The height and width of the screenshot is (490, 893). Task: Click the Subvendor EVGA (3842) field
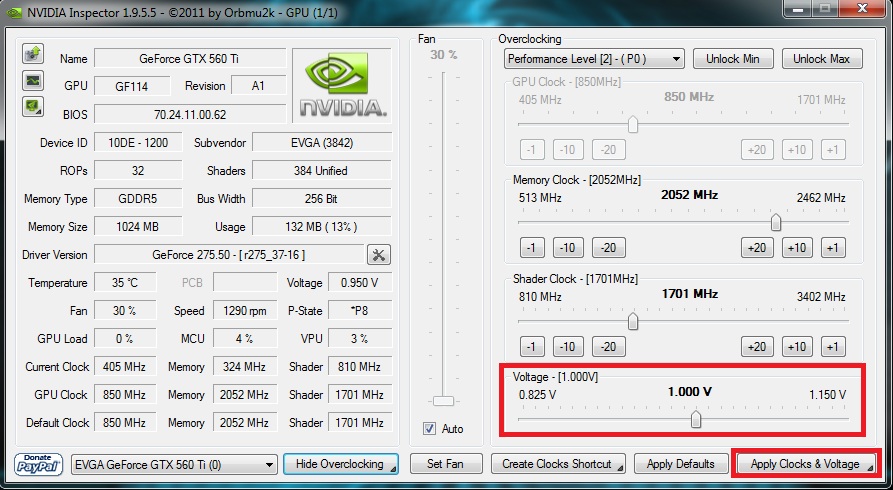(x=322, y=142)
